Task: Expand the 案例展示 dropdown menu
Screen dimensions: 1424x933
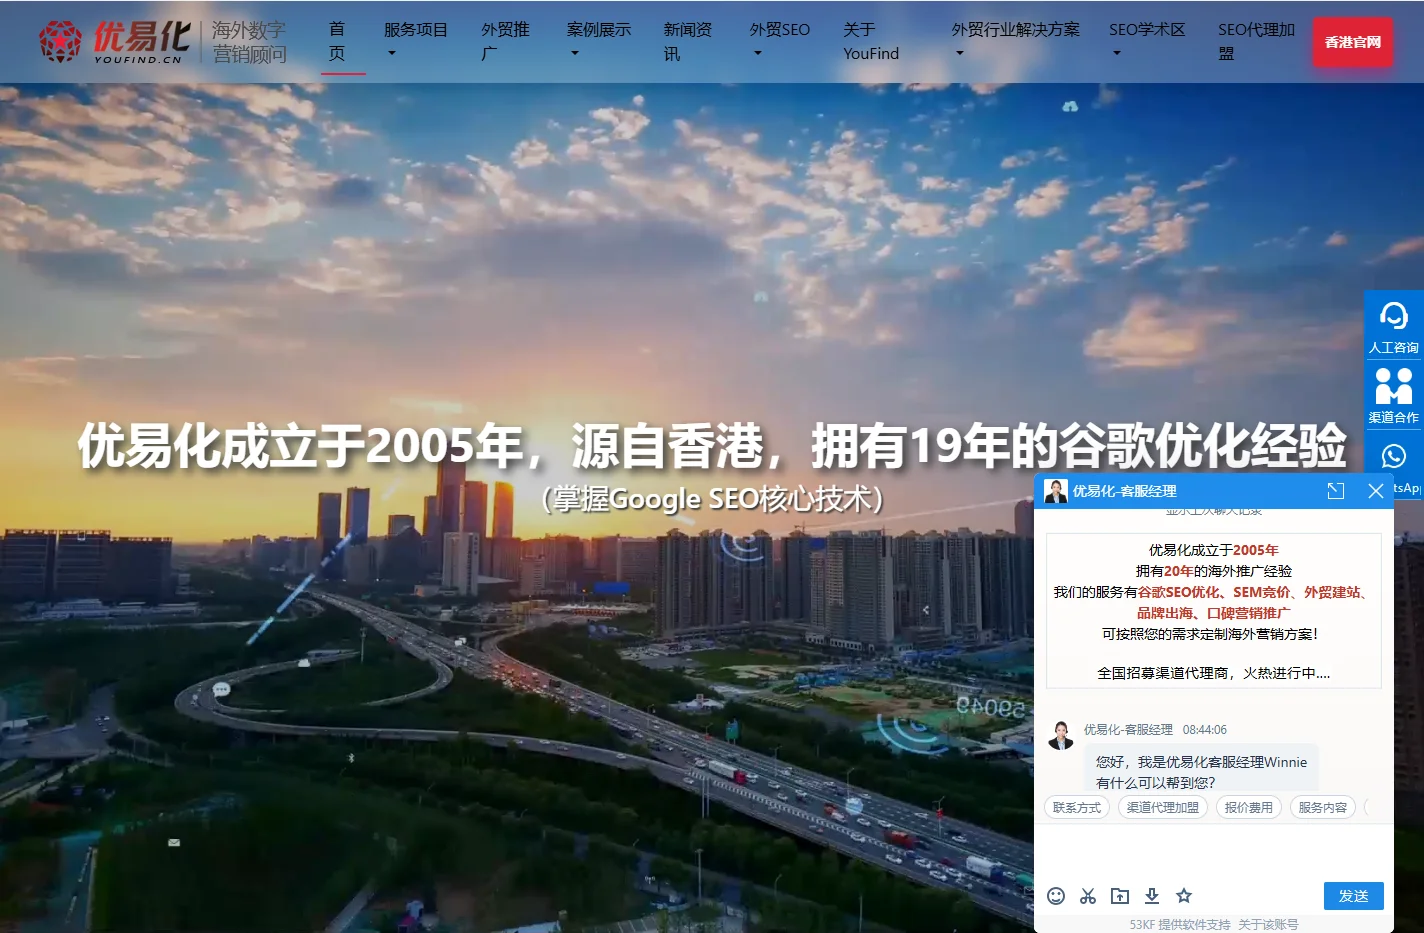Action: (599, 41)
